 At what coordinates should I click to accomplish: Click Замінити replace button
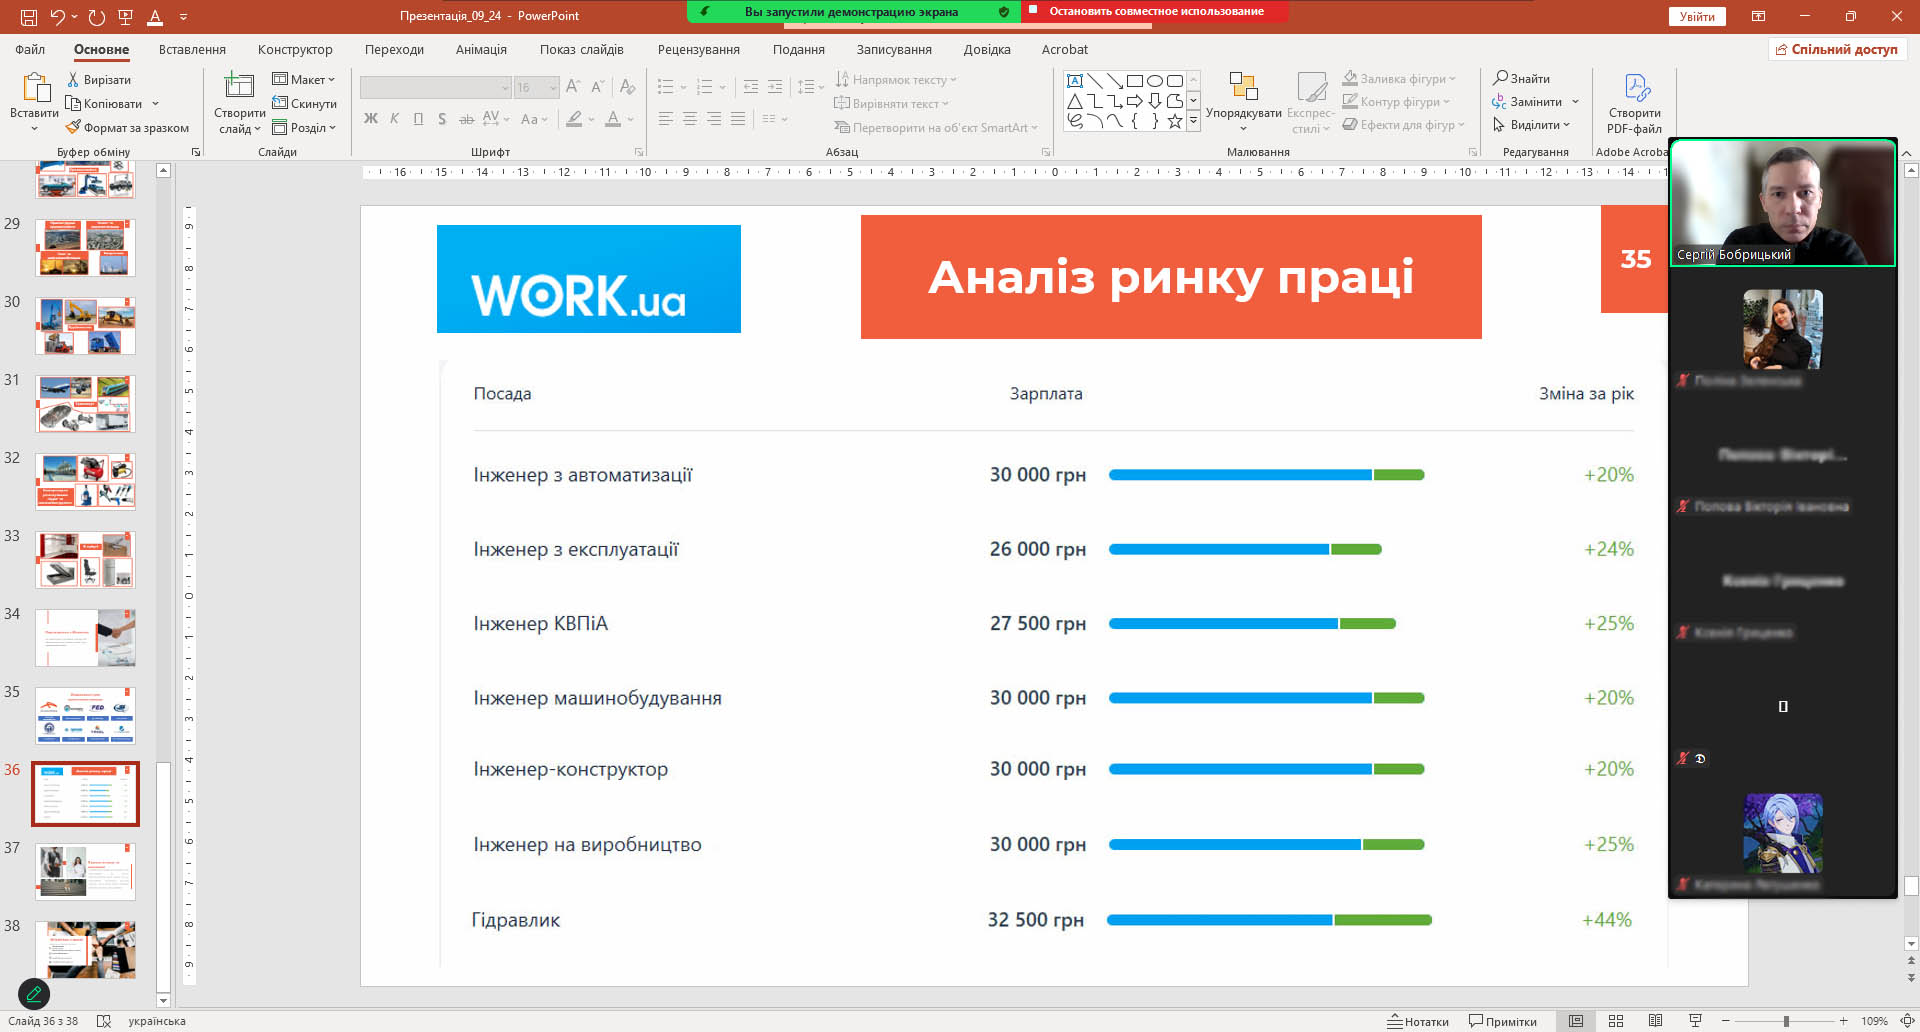pyautogui.click(x=1527, y=102)
